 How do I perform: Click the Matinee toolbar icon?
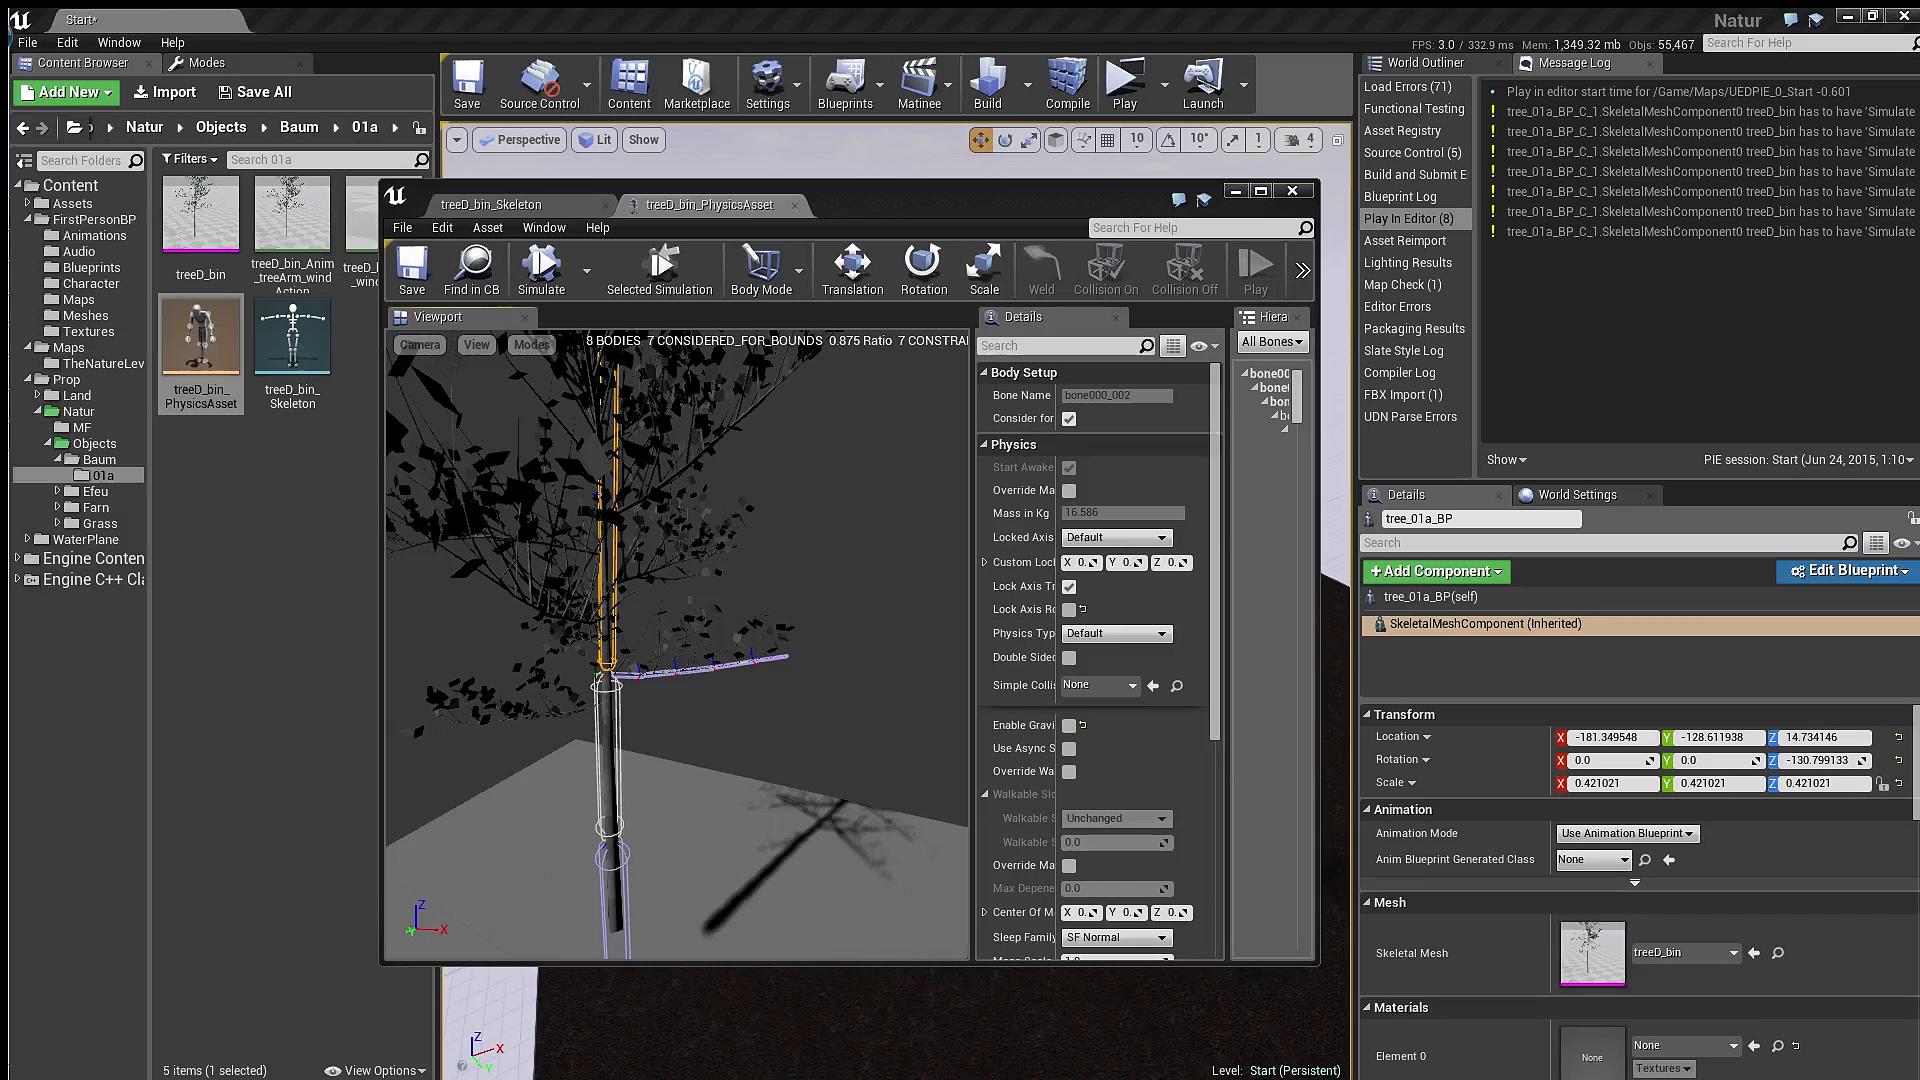tap(919, 78)
